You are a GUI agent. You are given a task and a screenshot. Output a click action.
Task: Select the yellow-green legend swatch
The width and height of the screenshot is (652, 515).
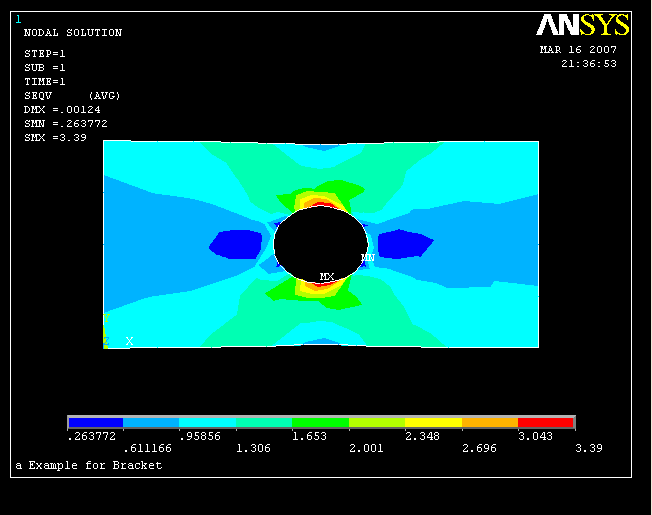(377, 422)
